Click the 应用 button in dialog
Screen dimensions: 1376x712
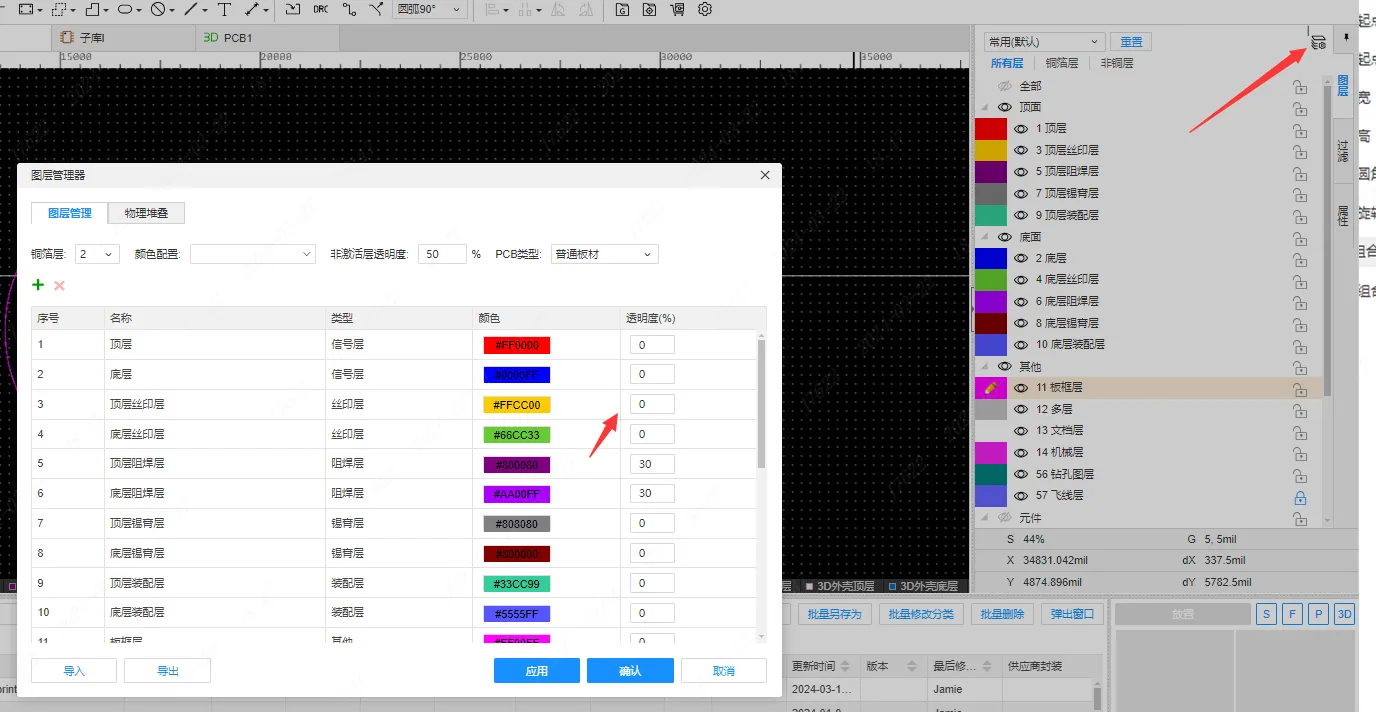click(x=536, y=671)
